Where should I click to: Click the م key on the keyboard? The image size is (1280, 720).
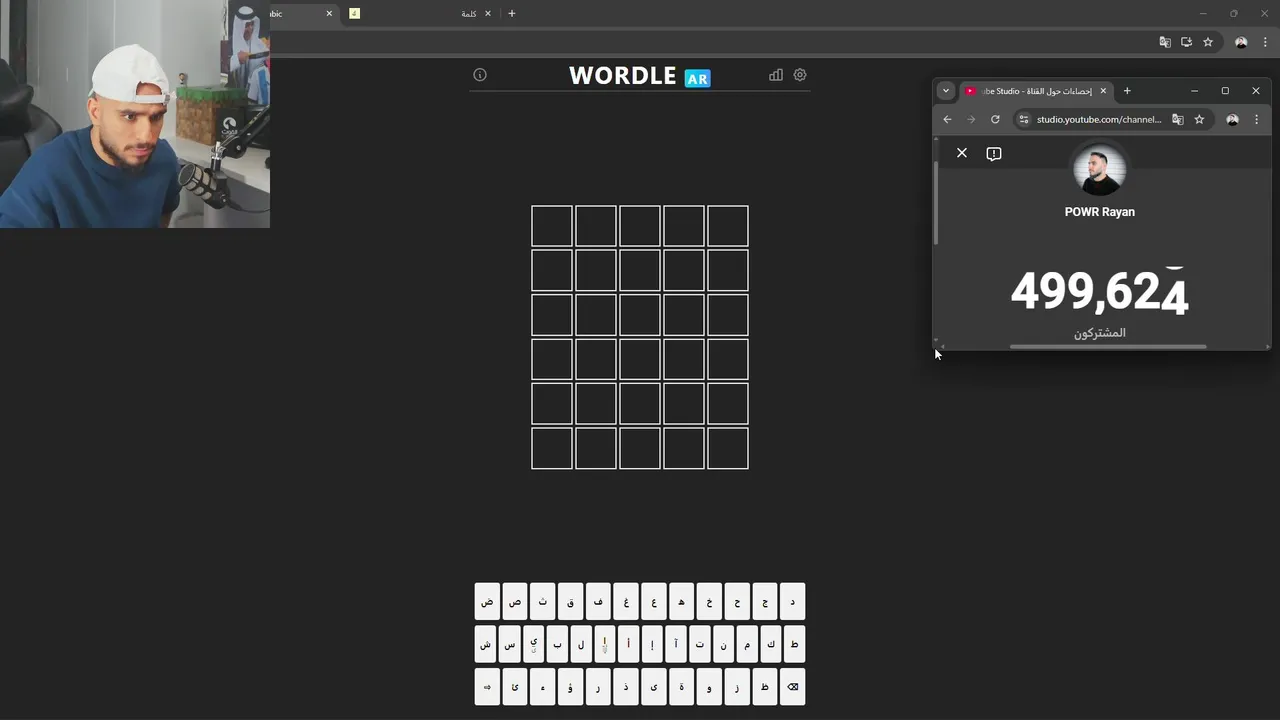coord(747,644)
